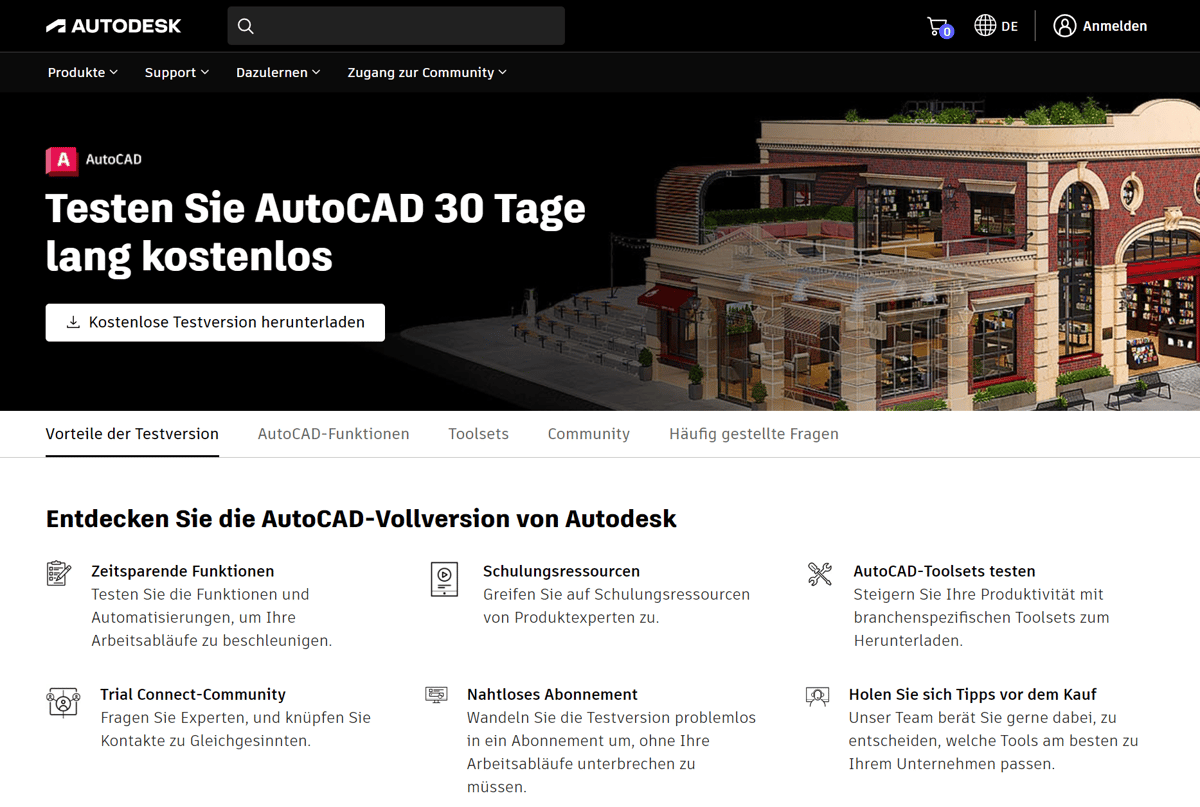Expand Zugang zur Community menu
This screenshot has height=807, width=1200.
coord(427,72)
